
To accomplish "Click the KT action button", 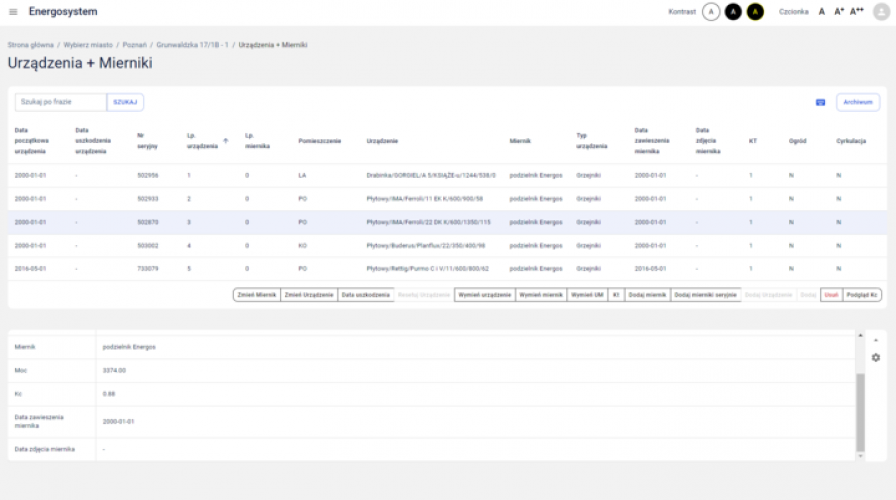I will point(615,295).
